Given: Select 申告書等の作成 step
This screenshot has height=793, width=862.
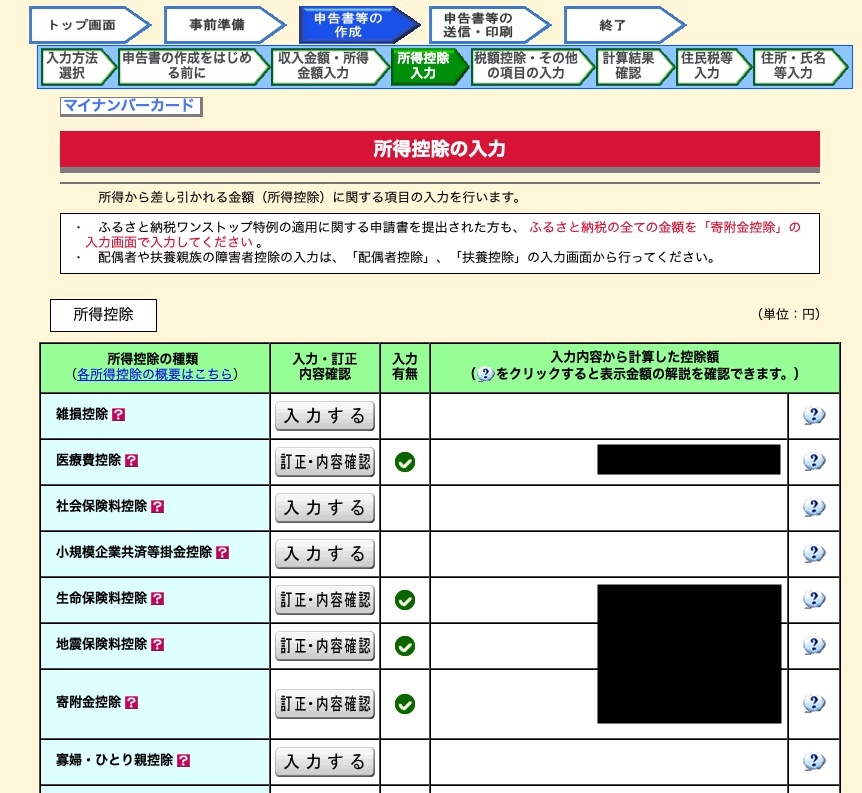Looking at the screenshot, I should (x=359, y=25).
